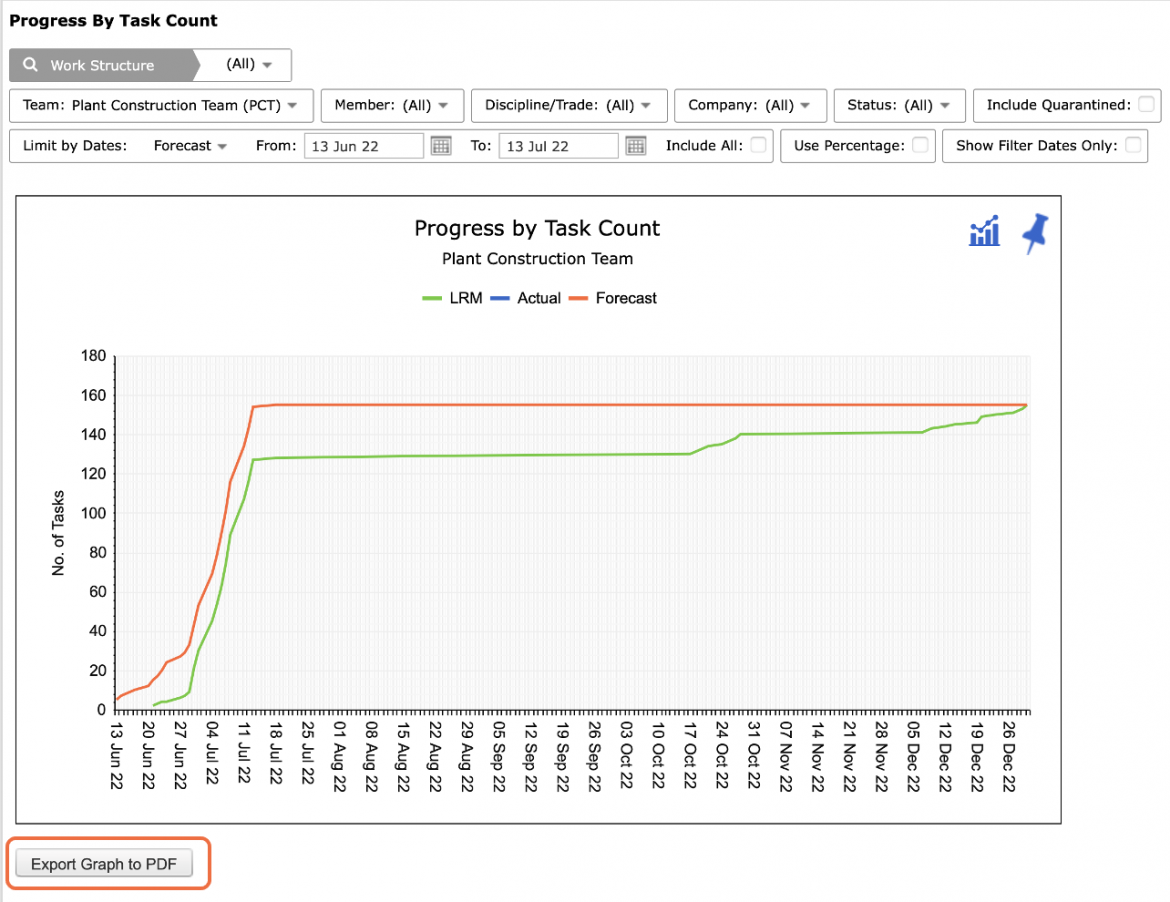The height and width of the screenshot is (902, 1170).
Task: Open the Forecast date type menu
Action: [190, 145]
